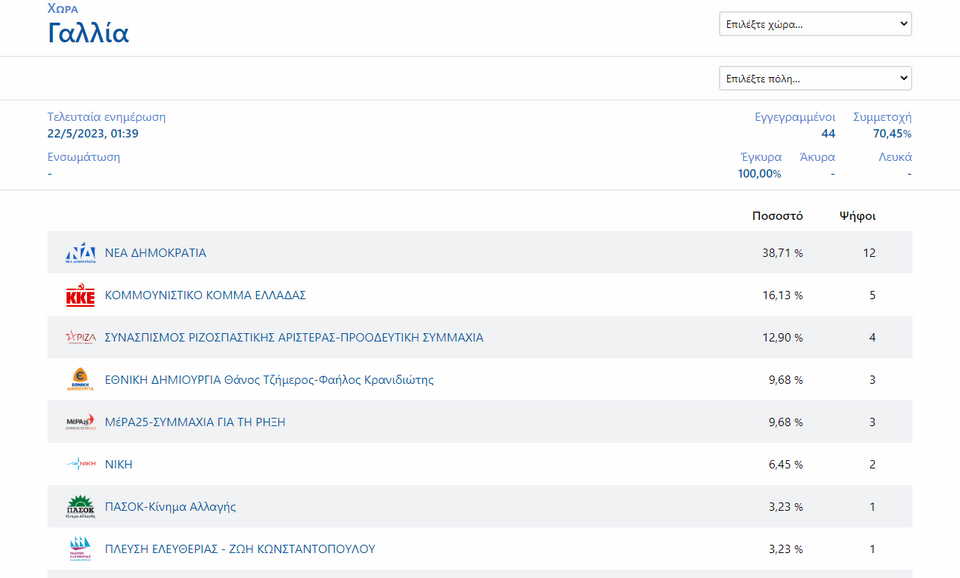Click the 9,68 % value for ΕΘΝΙΚΗ ΔΗΜΙΟΥΡΓΙΑ
Viewport: 960px width, 578px height.
786,380
